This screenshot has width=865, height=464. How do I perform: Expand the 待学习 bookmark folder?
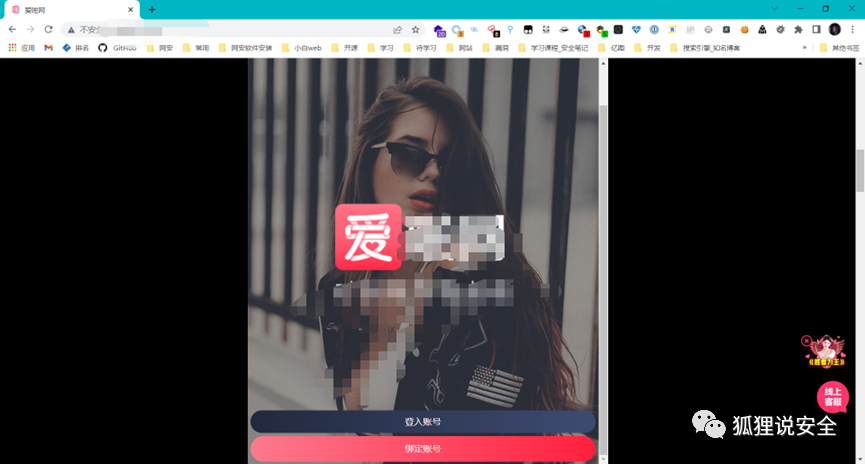click(420, 48)
